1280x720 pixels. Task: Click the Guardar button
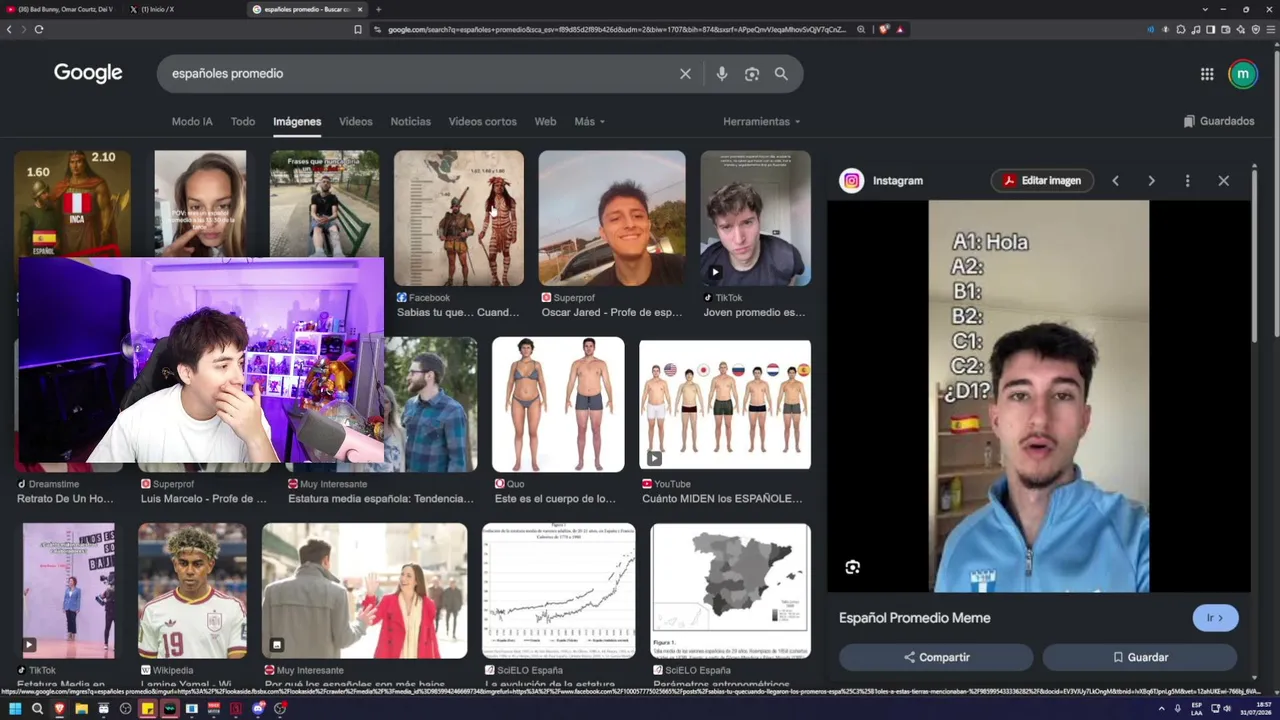[x=1140, y=657]
